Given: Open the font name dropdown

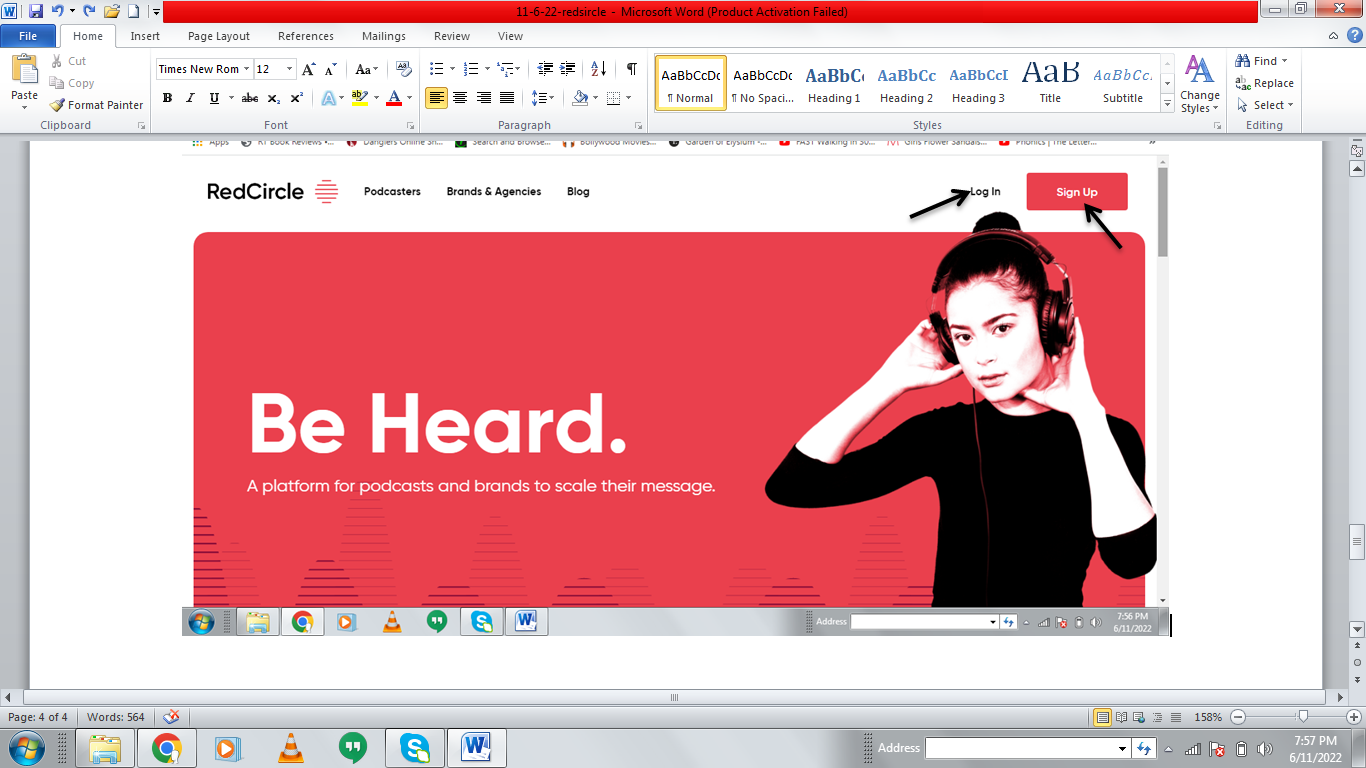Looking at the screenshot, I should point(246,69).
